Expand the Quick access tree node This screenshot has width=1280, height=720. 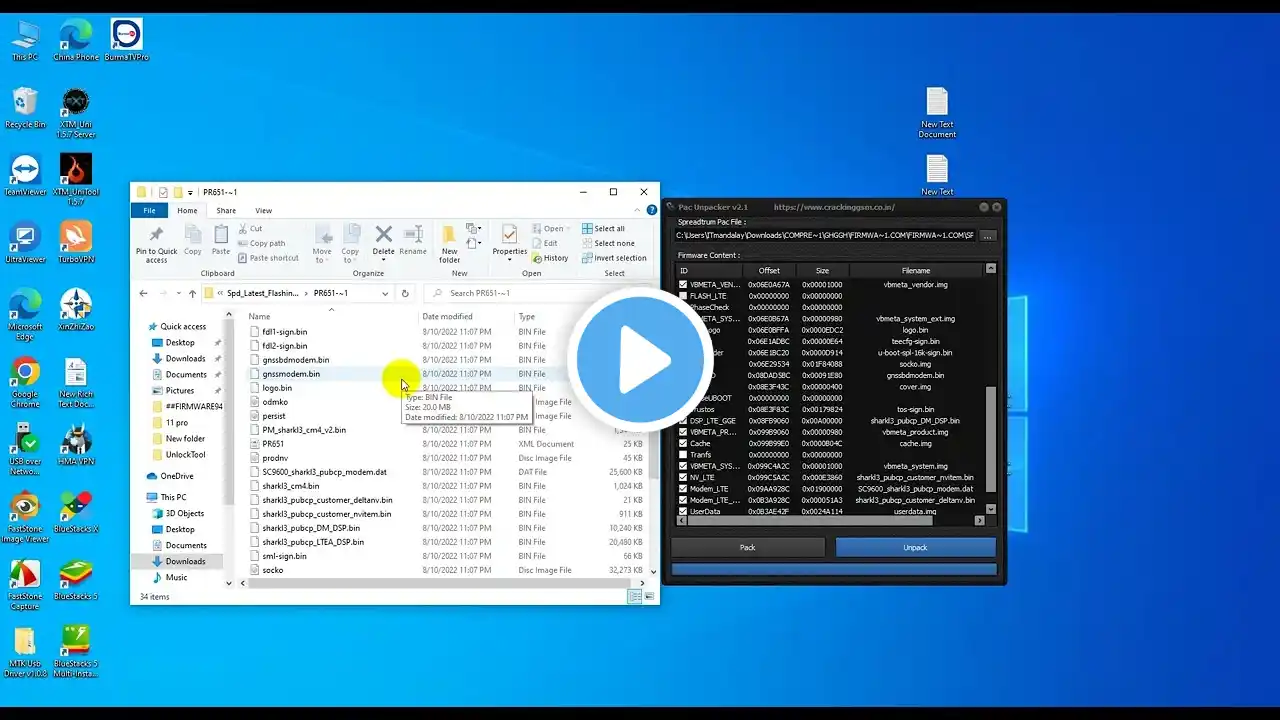(141, 327)
